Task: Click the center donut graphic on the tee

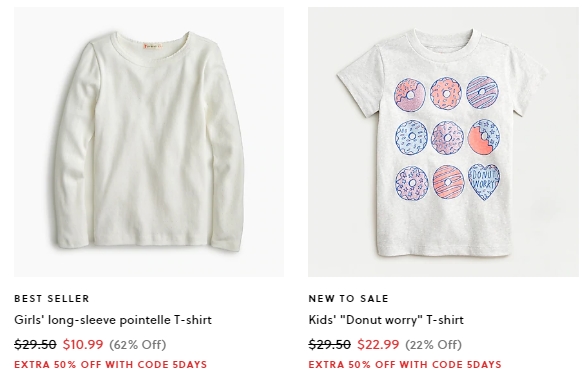Action: (x=447, y=138)
